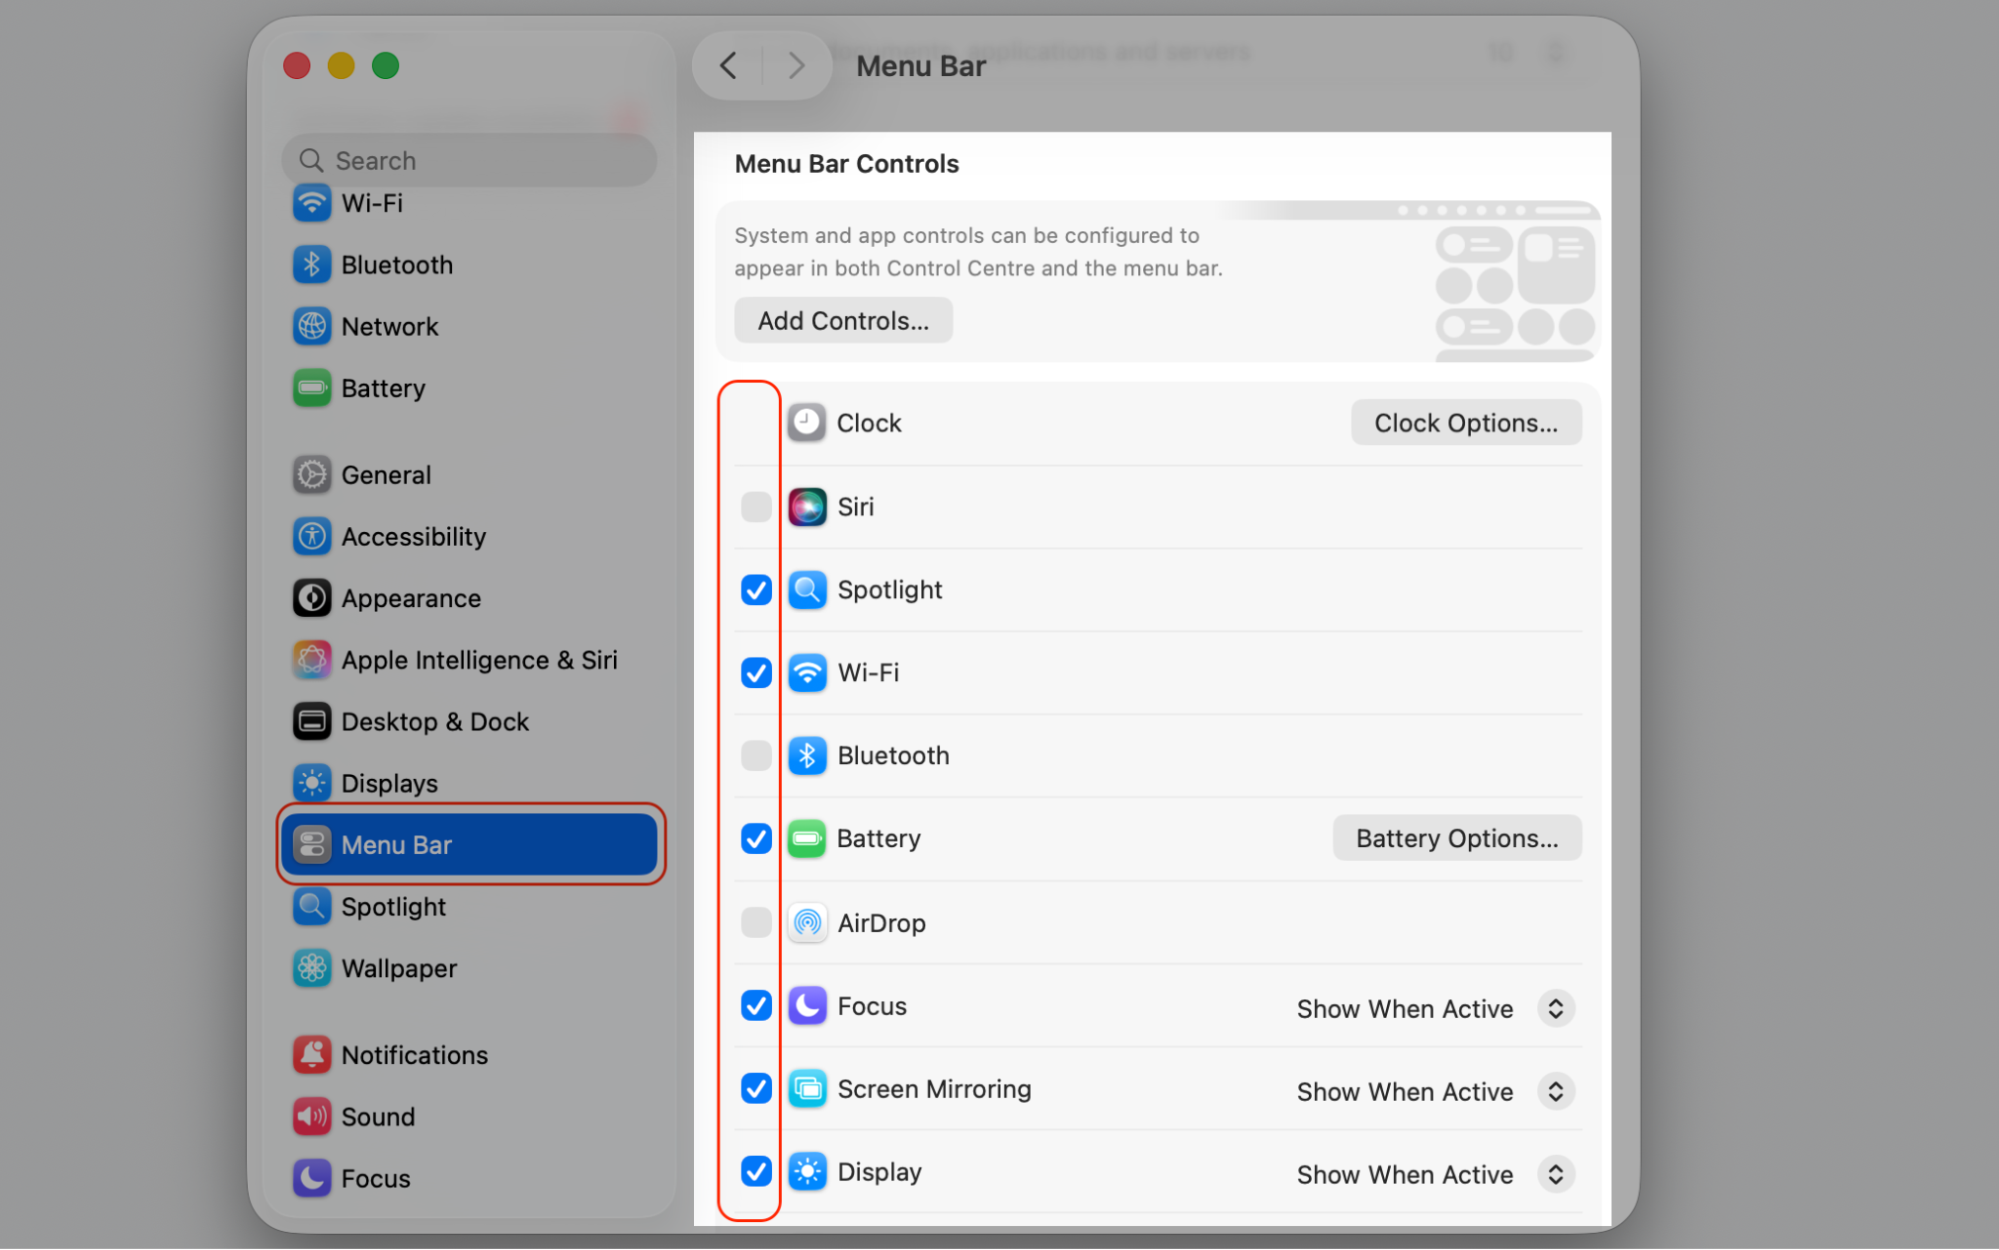Click the AirDrop icon in controls list
Viewport: 1999px width, 1250px height.
pos(807,923)
